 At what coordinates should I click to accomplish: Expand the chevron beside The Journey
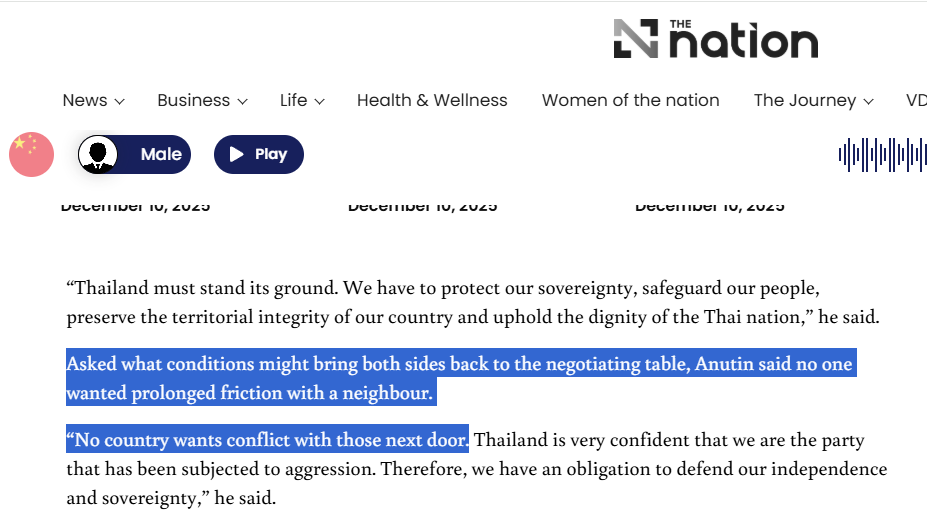coord(868,101)
